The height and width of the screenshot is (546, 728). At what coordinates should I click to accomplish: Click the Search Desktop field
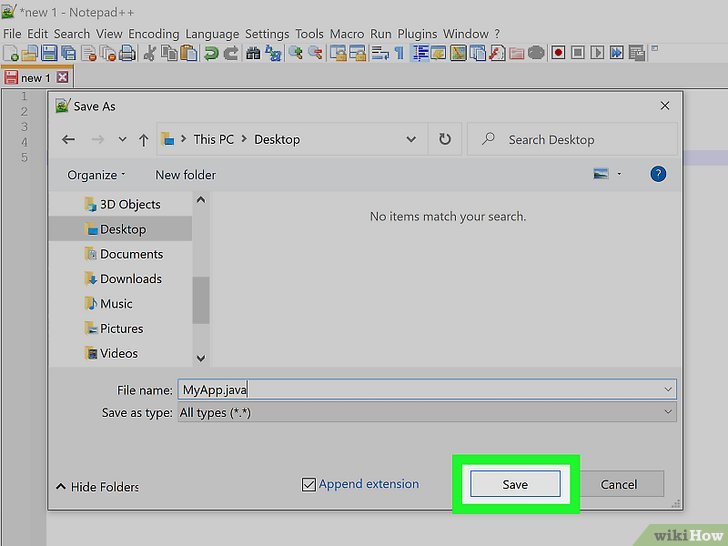pos(572,139)
